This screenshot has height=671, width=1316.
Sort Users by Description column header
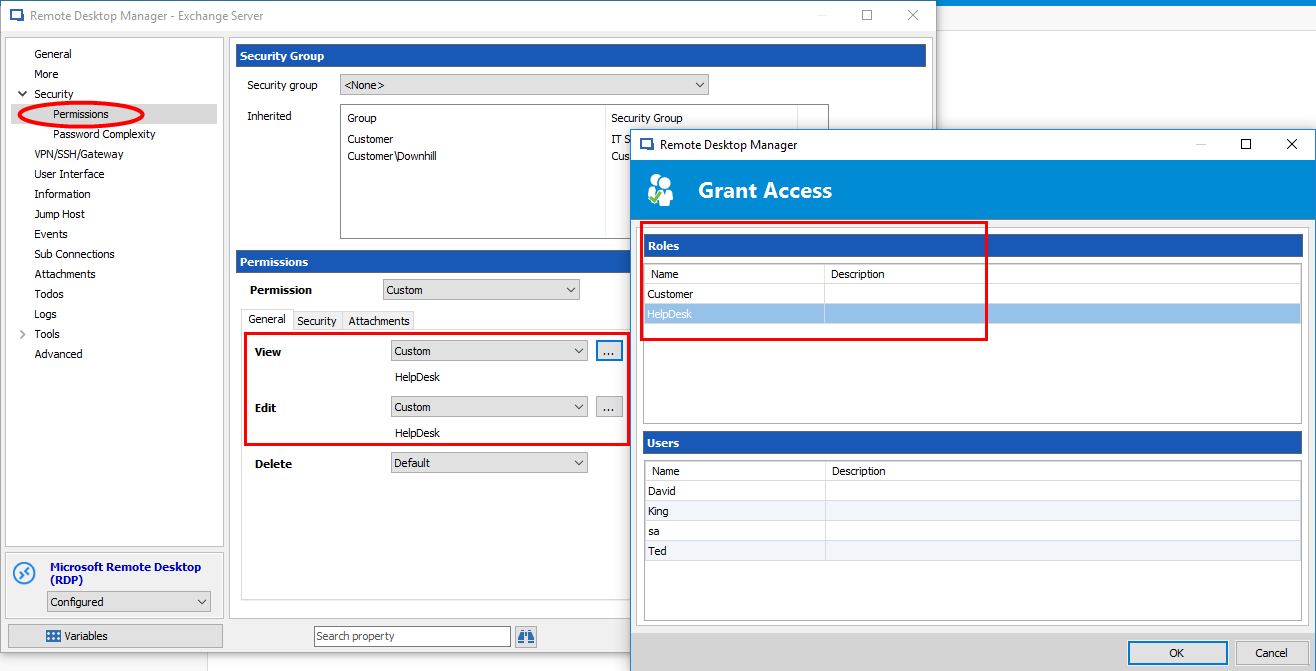tap(1063, 471)
